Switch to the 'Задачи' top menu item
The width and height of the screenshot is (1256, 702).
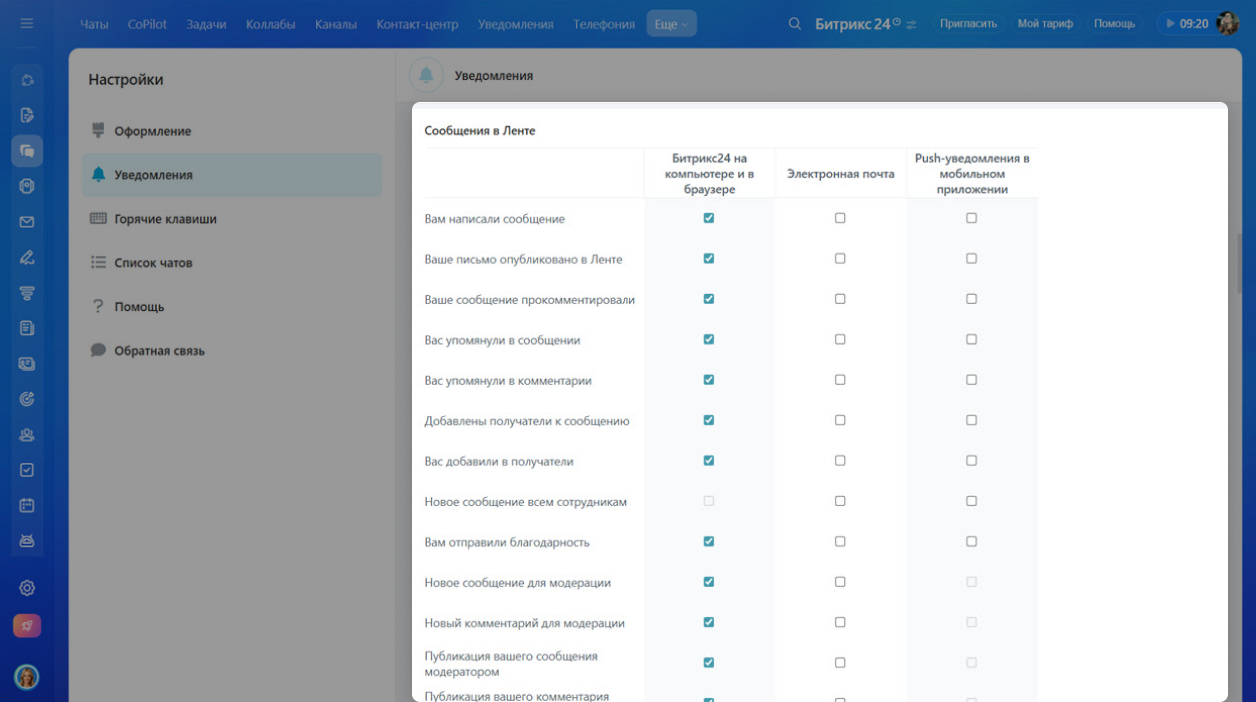(206, 24)
